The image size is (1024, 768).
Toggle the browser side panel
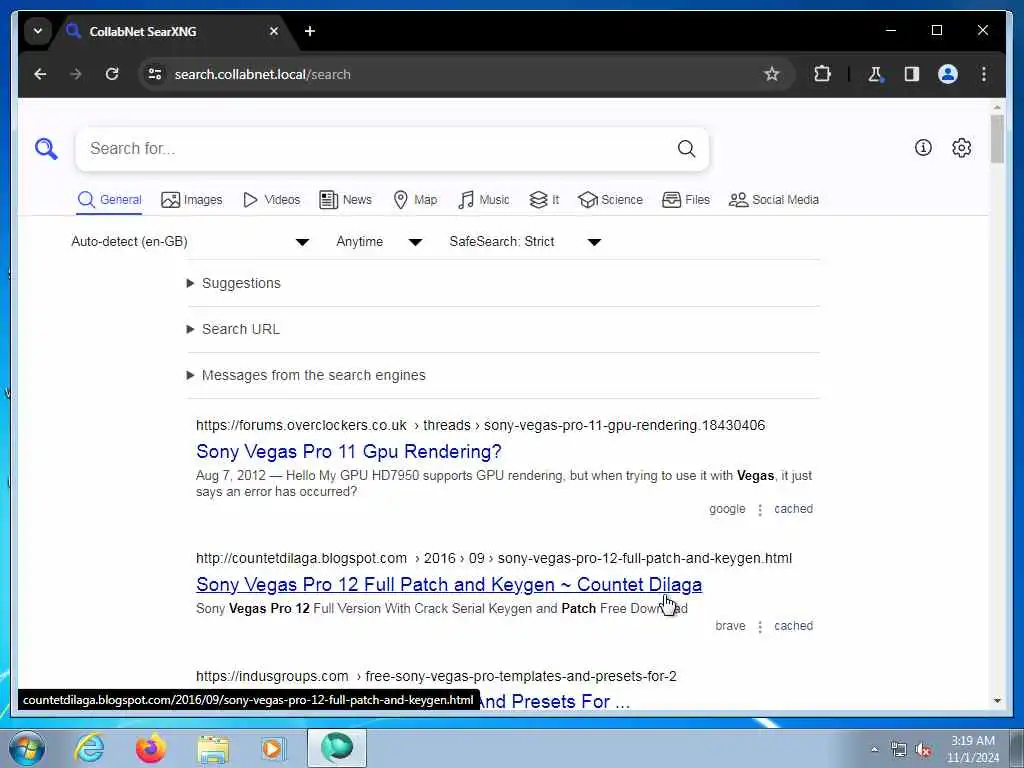(x=912, y=74)
